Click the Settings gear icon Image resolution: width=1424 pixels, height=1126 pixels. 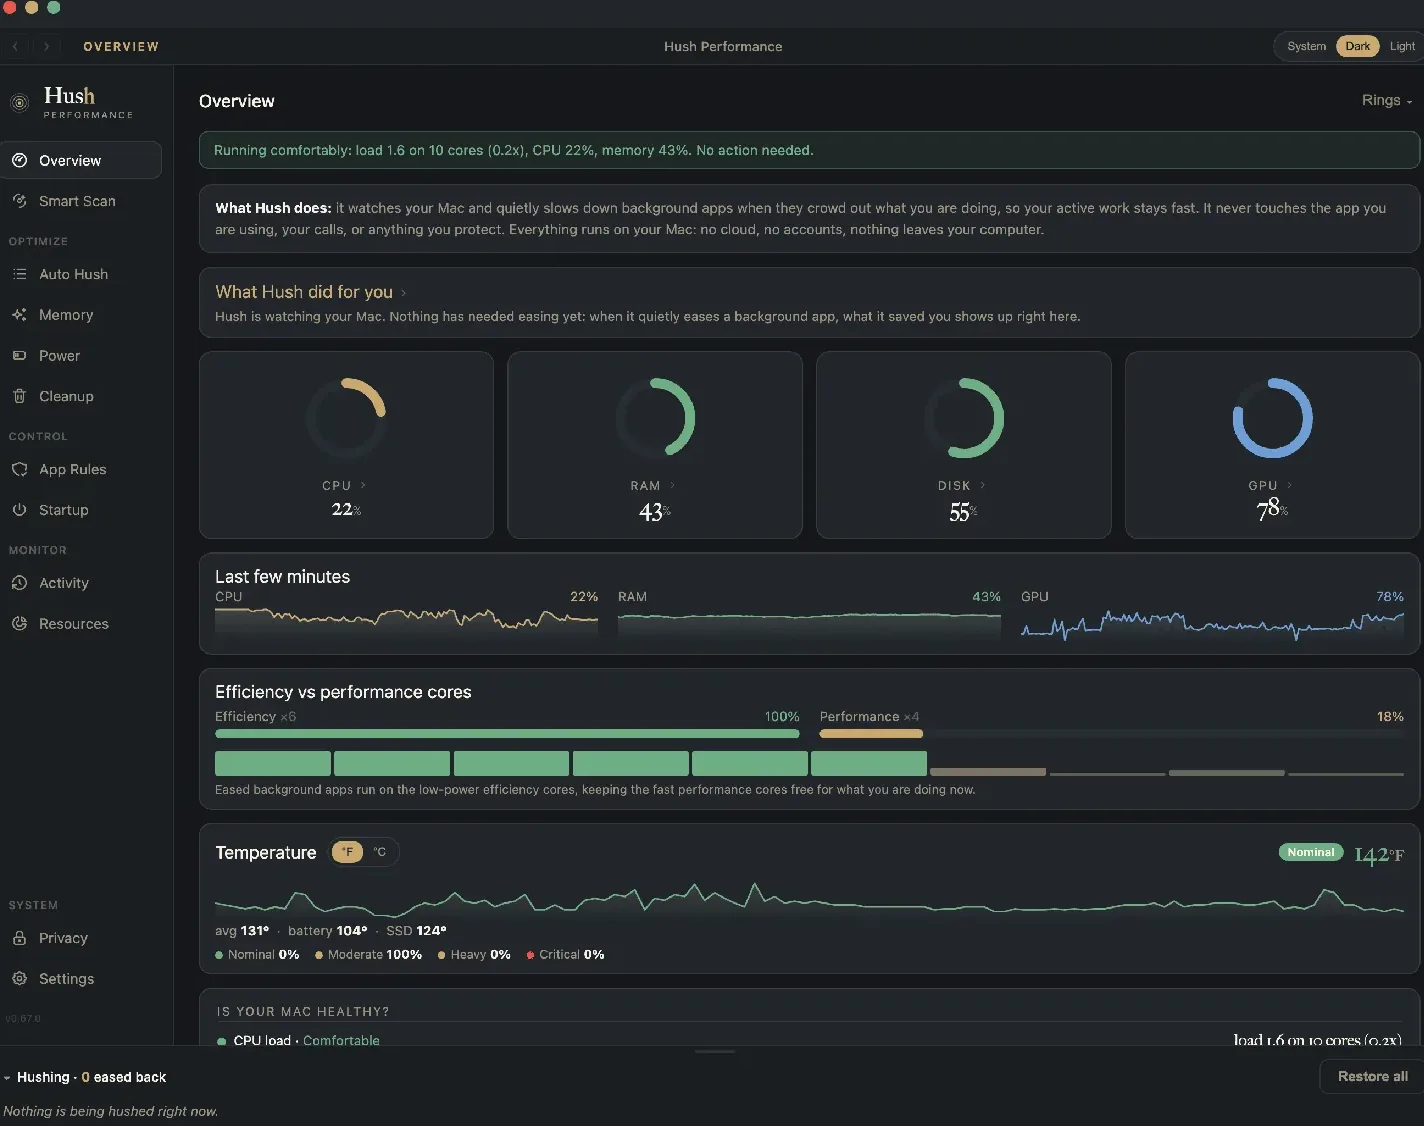click(19, 979)
